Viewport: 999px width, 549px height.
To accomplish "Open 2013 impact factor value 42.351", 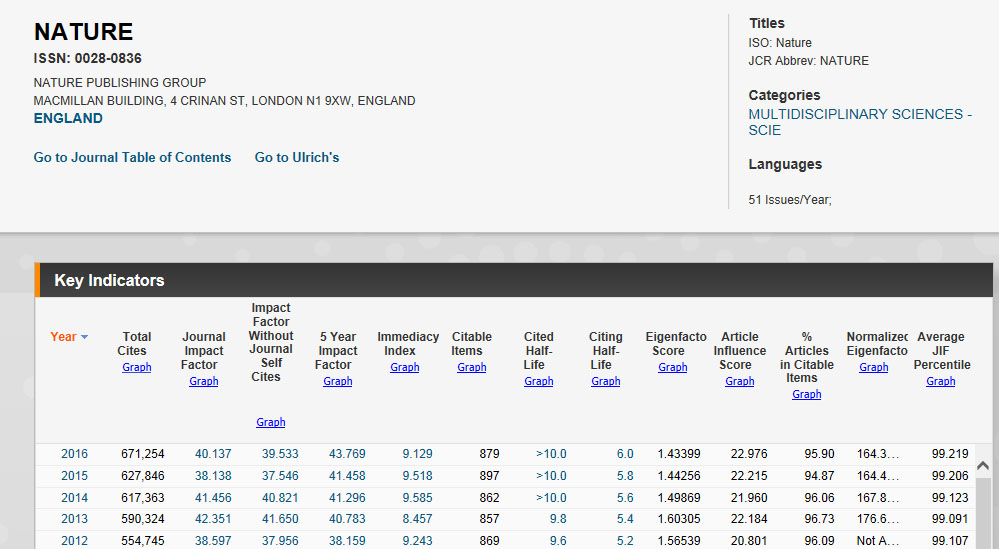I will [x=213, y=519].
